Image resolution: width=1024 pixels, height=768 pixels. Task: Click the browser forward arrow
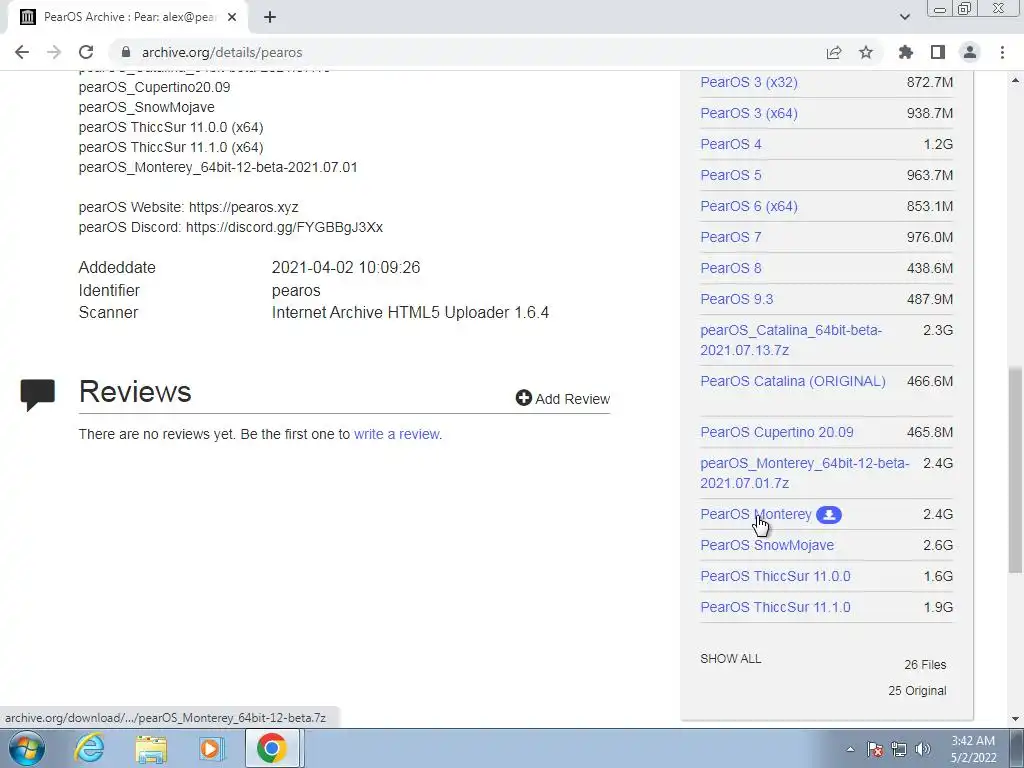tap(54, 52)
